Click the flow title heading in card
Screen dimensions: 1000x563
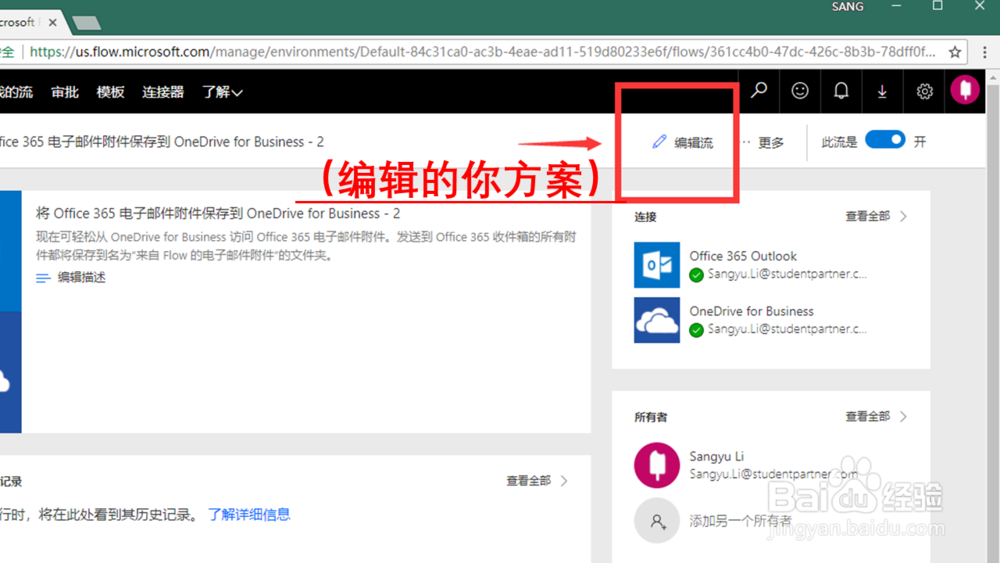[218, 214]
